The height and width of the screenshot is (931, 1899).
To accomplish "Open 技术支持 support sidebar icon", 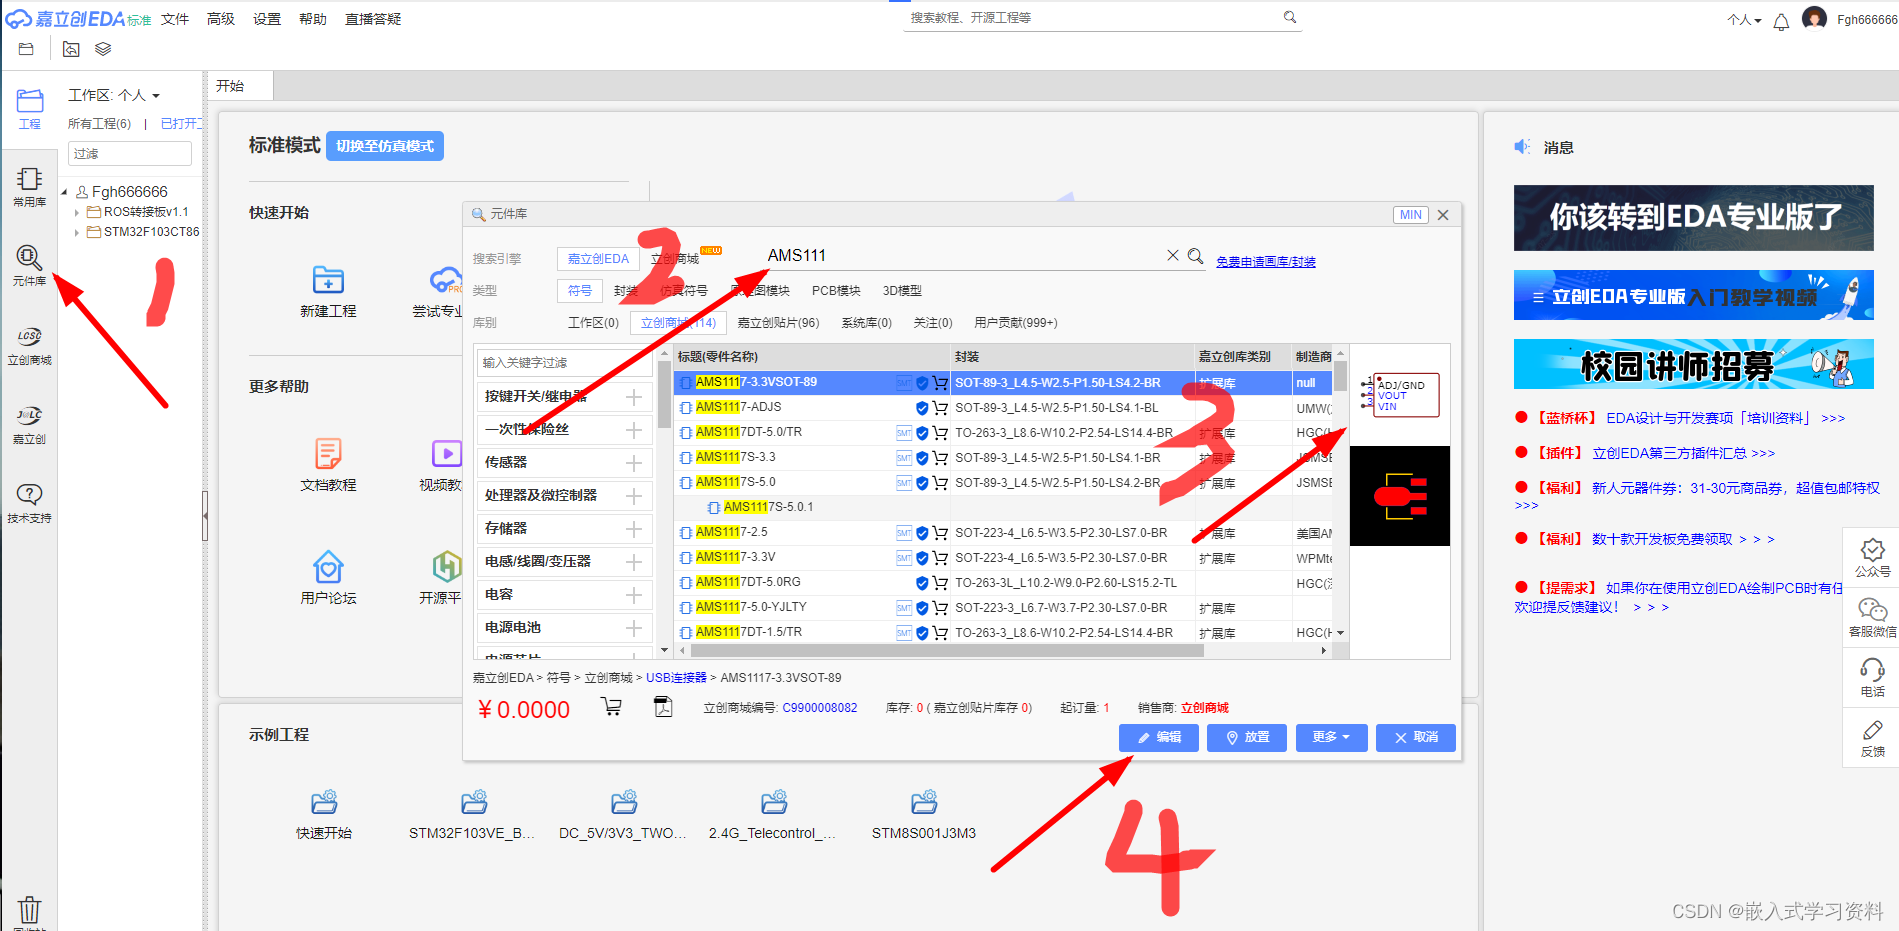I will click(x=30, y=503).
